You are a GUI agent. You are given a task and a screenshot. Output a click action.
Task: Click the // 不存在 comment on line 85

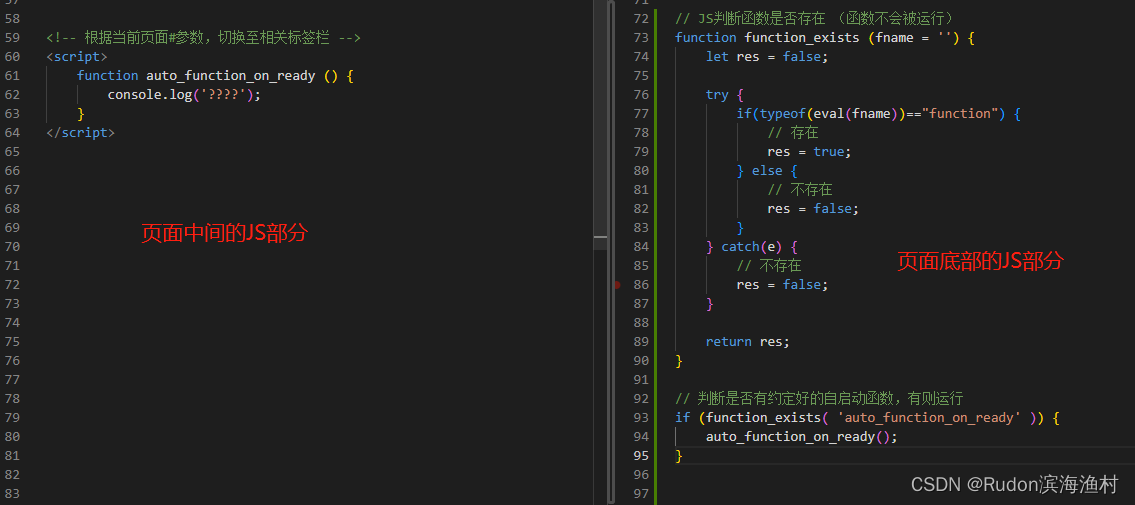[x=769, y=266]
